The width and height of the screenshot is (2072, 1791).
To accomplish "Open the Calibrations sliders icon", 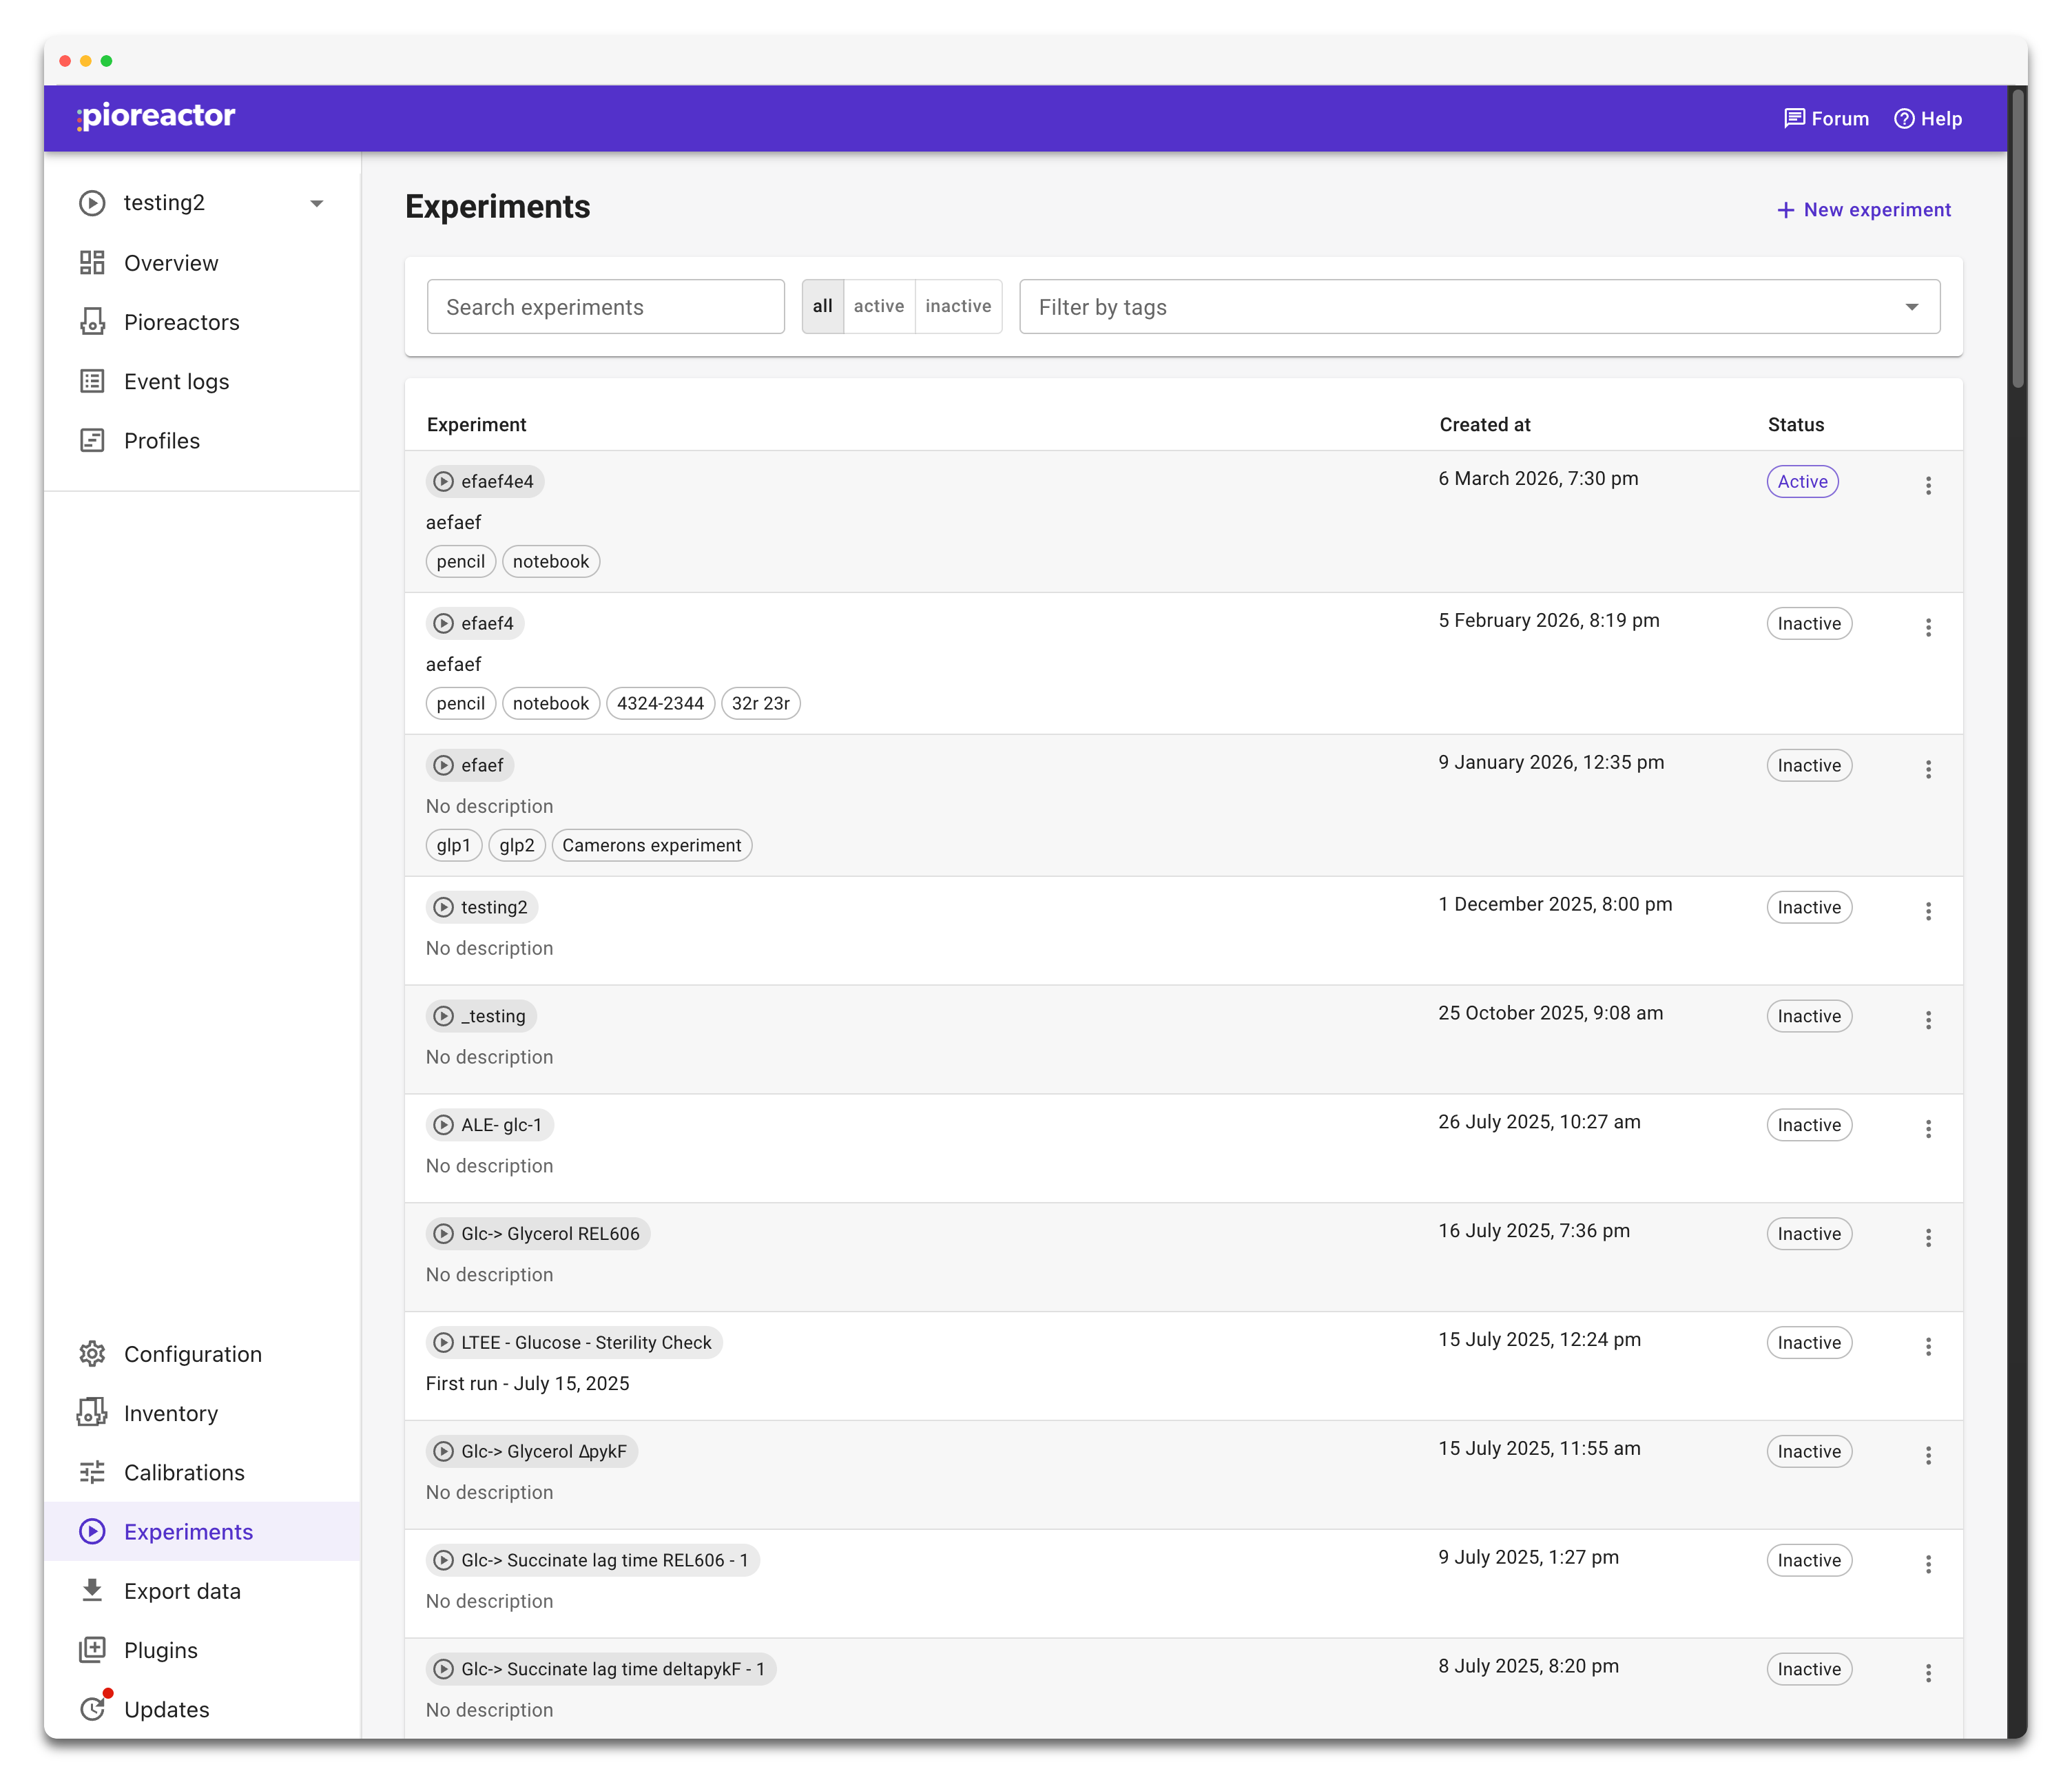I will coord(92,1472).
